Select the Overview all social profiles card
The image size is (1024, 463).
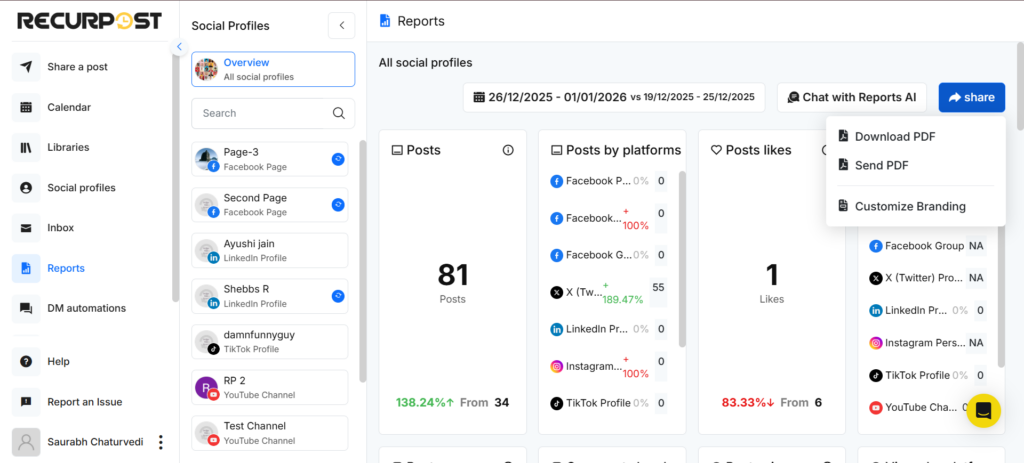coord(273,69)
